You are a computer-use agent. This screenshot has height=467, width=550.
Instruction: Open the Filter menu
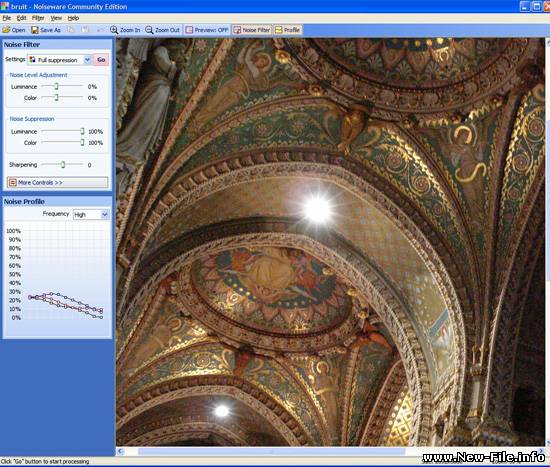point(38,18)
